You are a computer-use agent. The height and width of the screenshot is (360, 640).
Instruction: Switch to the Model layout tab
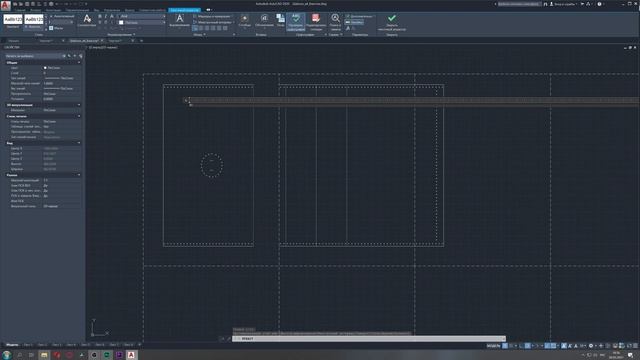pos(12,345)
